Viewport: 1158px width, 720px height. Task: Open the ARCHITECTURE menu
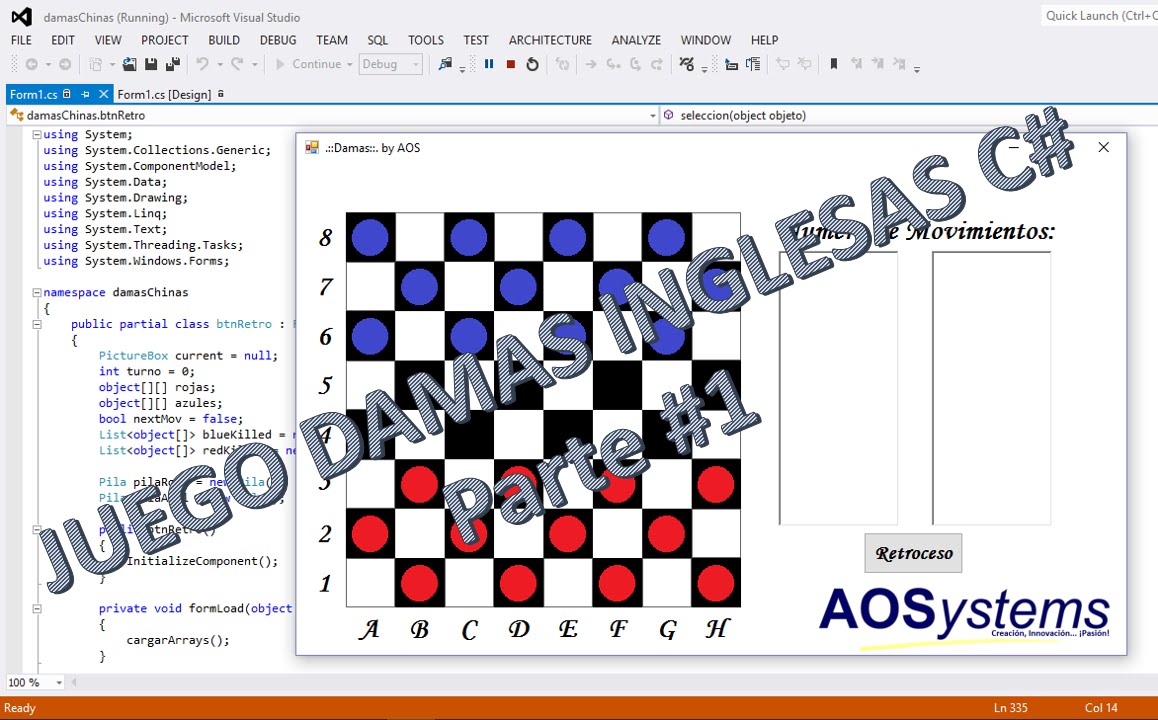coord(550,40)
